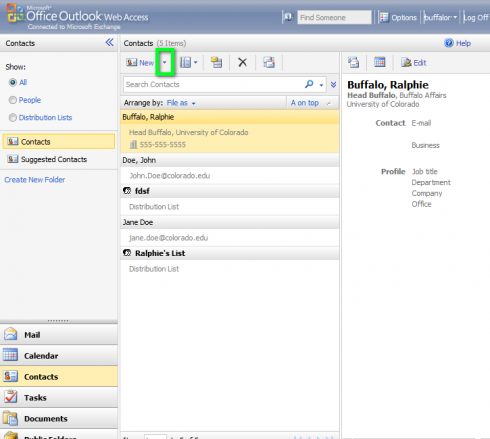The image size is (490, 439).
Task: Open the Arrange by File as dropdown
Action: point(181,103)
